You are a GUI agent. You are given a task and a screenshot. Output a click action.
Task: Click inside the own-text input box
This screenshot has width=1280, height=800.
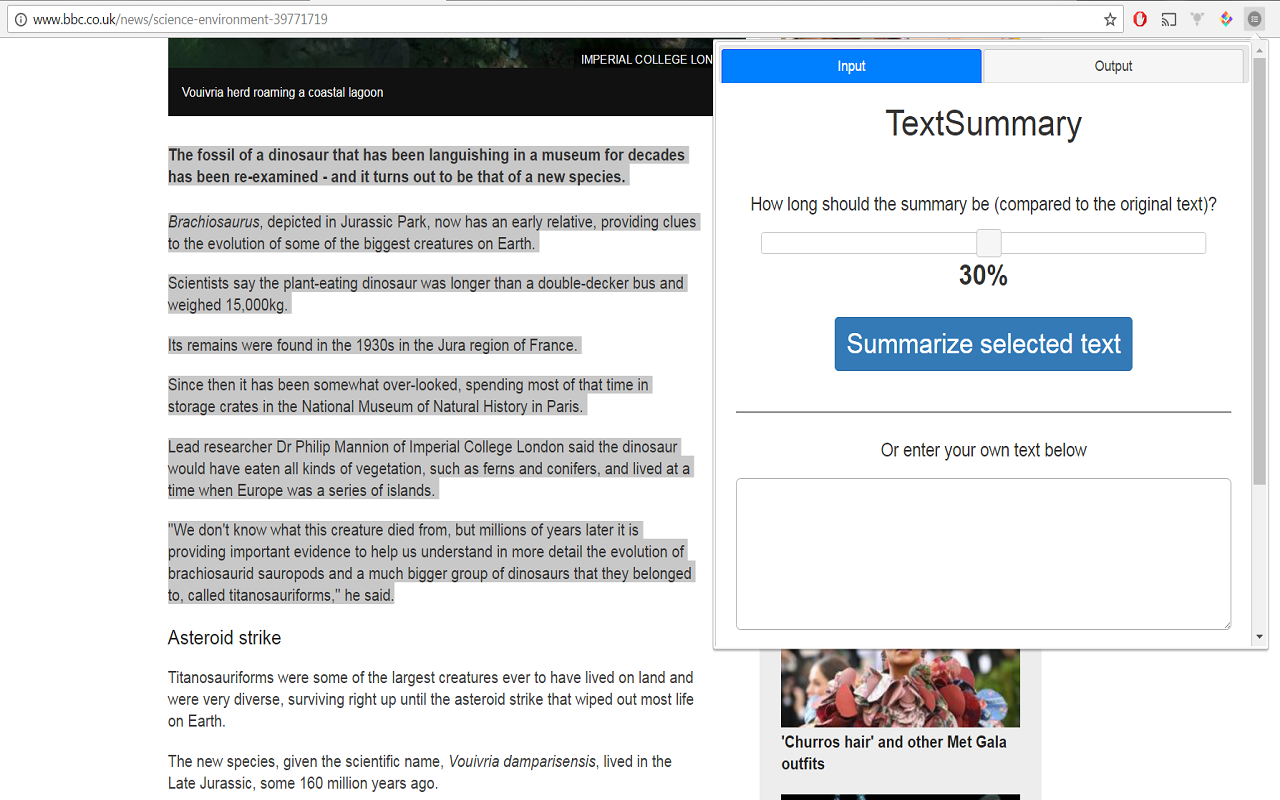tap(983, 554)
